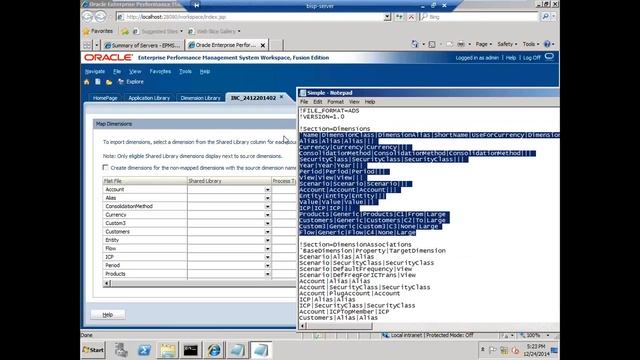
Task: Switch to Summary of Servers browser tab
Action: 143,45
